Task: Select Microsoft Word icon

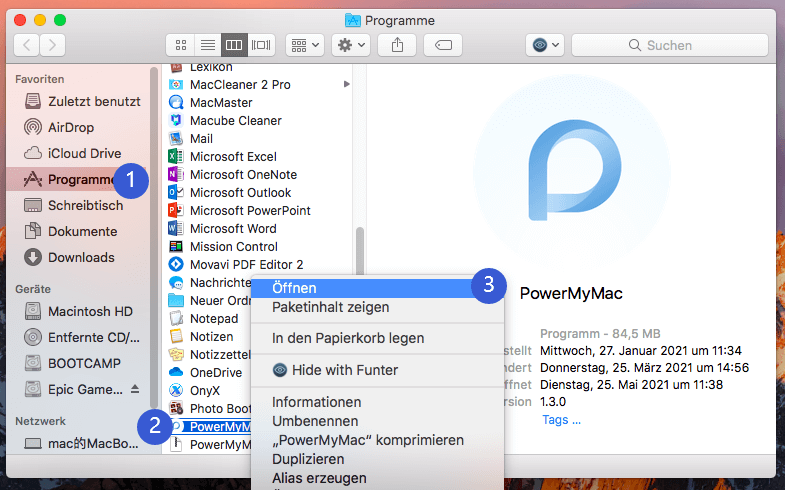Action: (176, 229)
